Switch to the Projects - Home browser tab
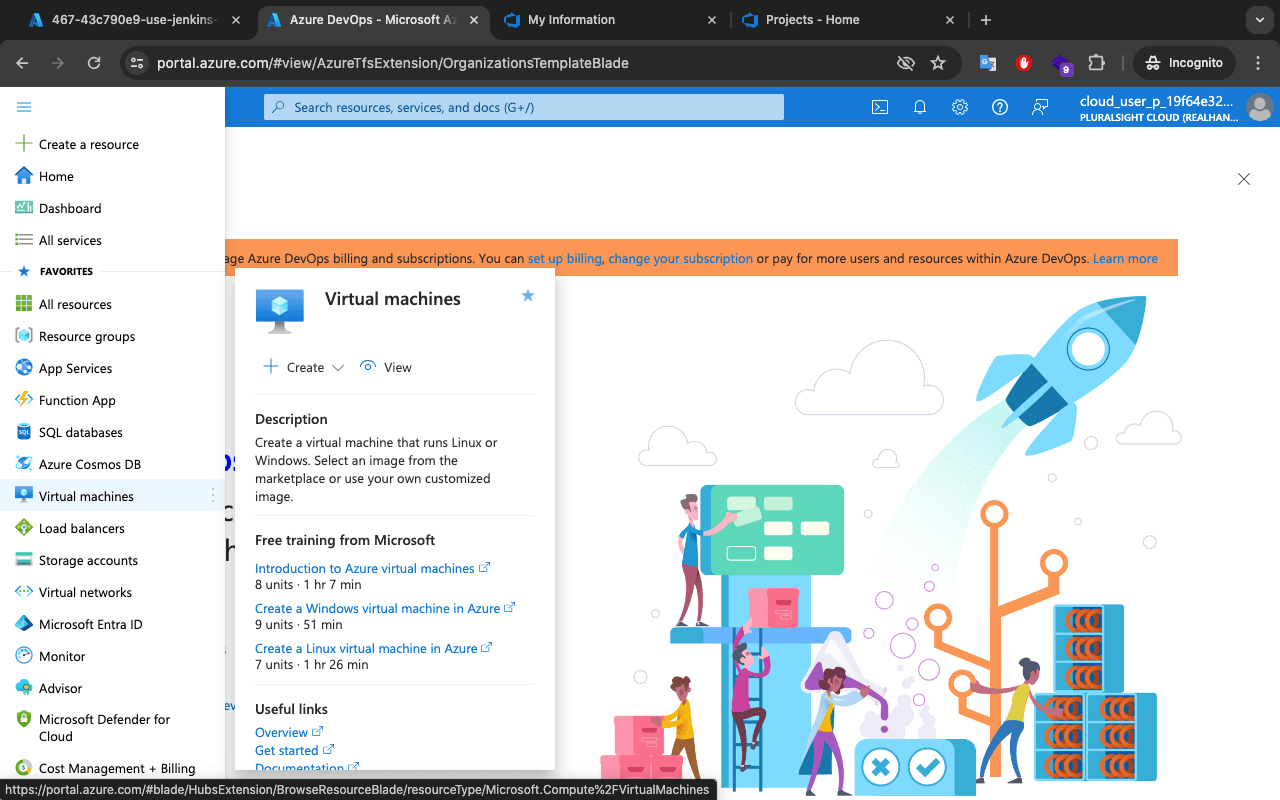This screenshot has width=1280, height=800. [x=848, y=20]
